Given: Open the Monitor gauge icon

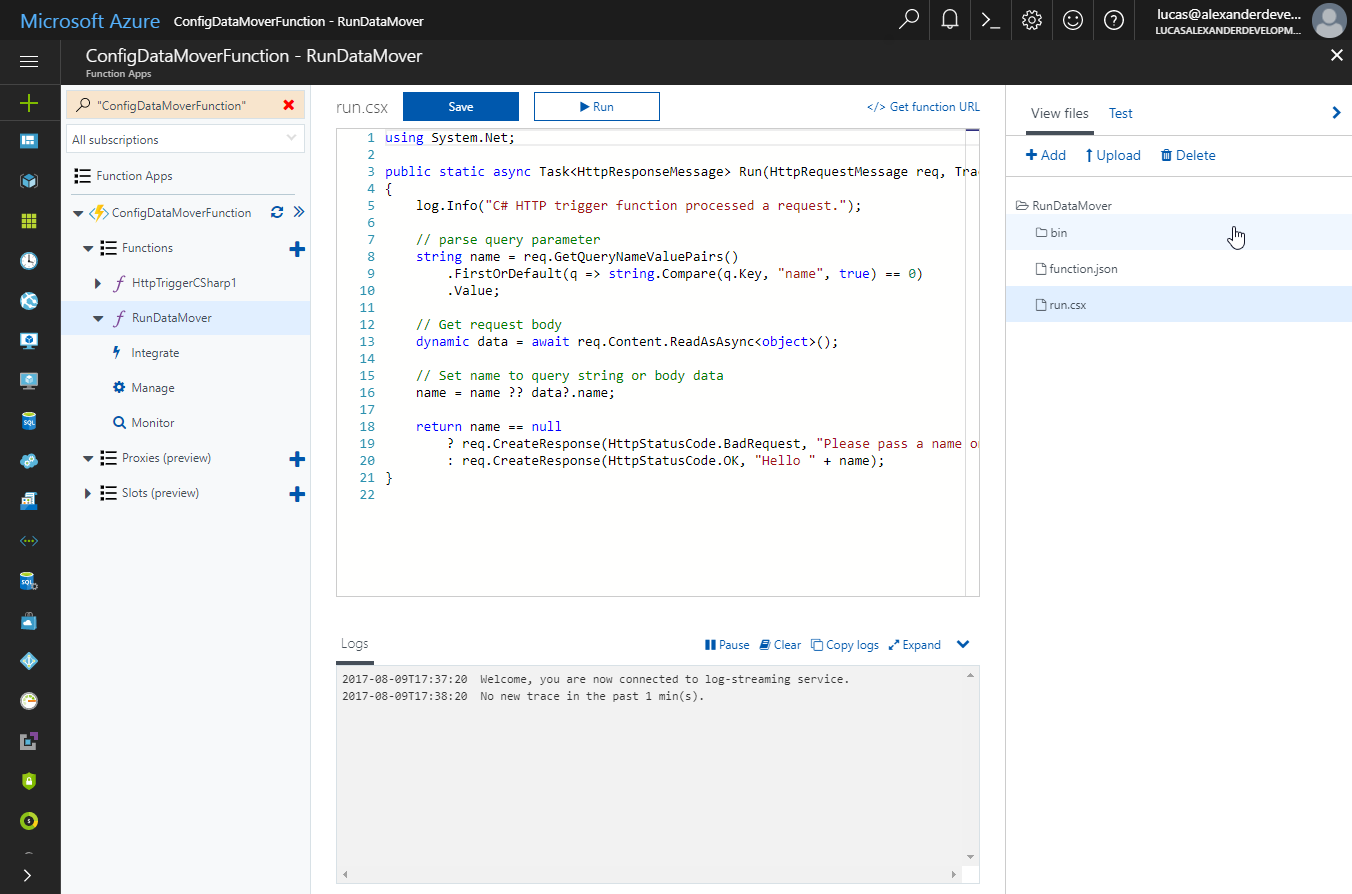Looking at the screenshot, I should [29, 701].
